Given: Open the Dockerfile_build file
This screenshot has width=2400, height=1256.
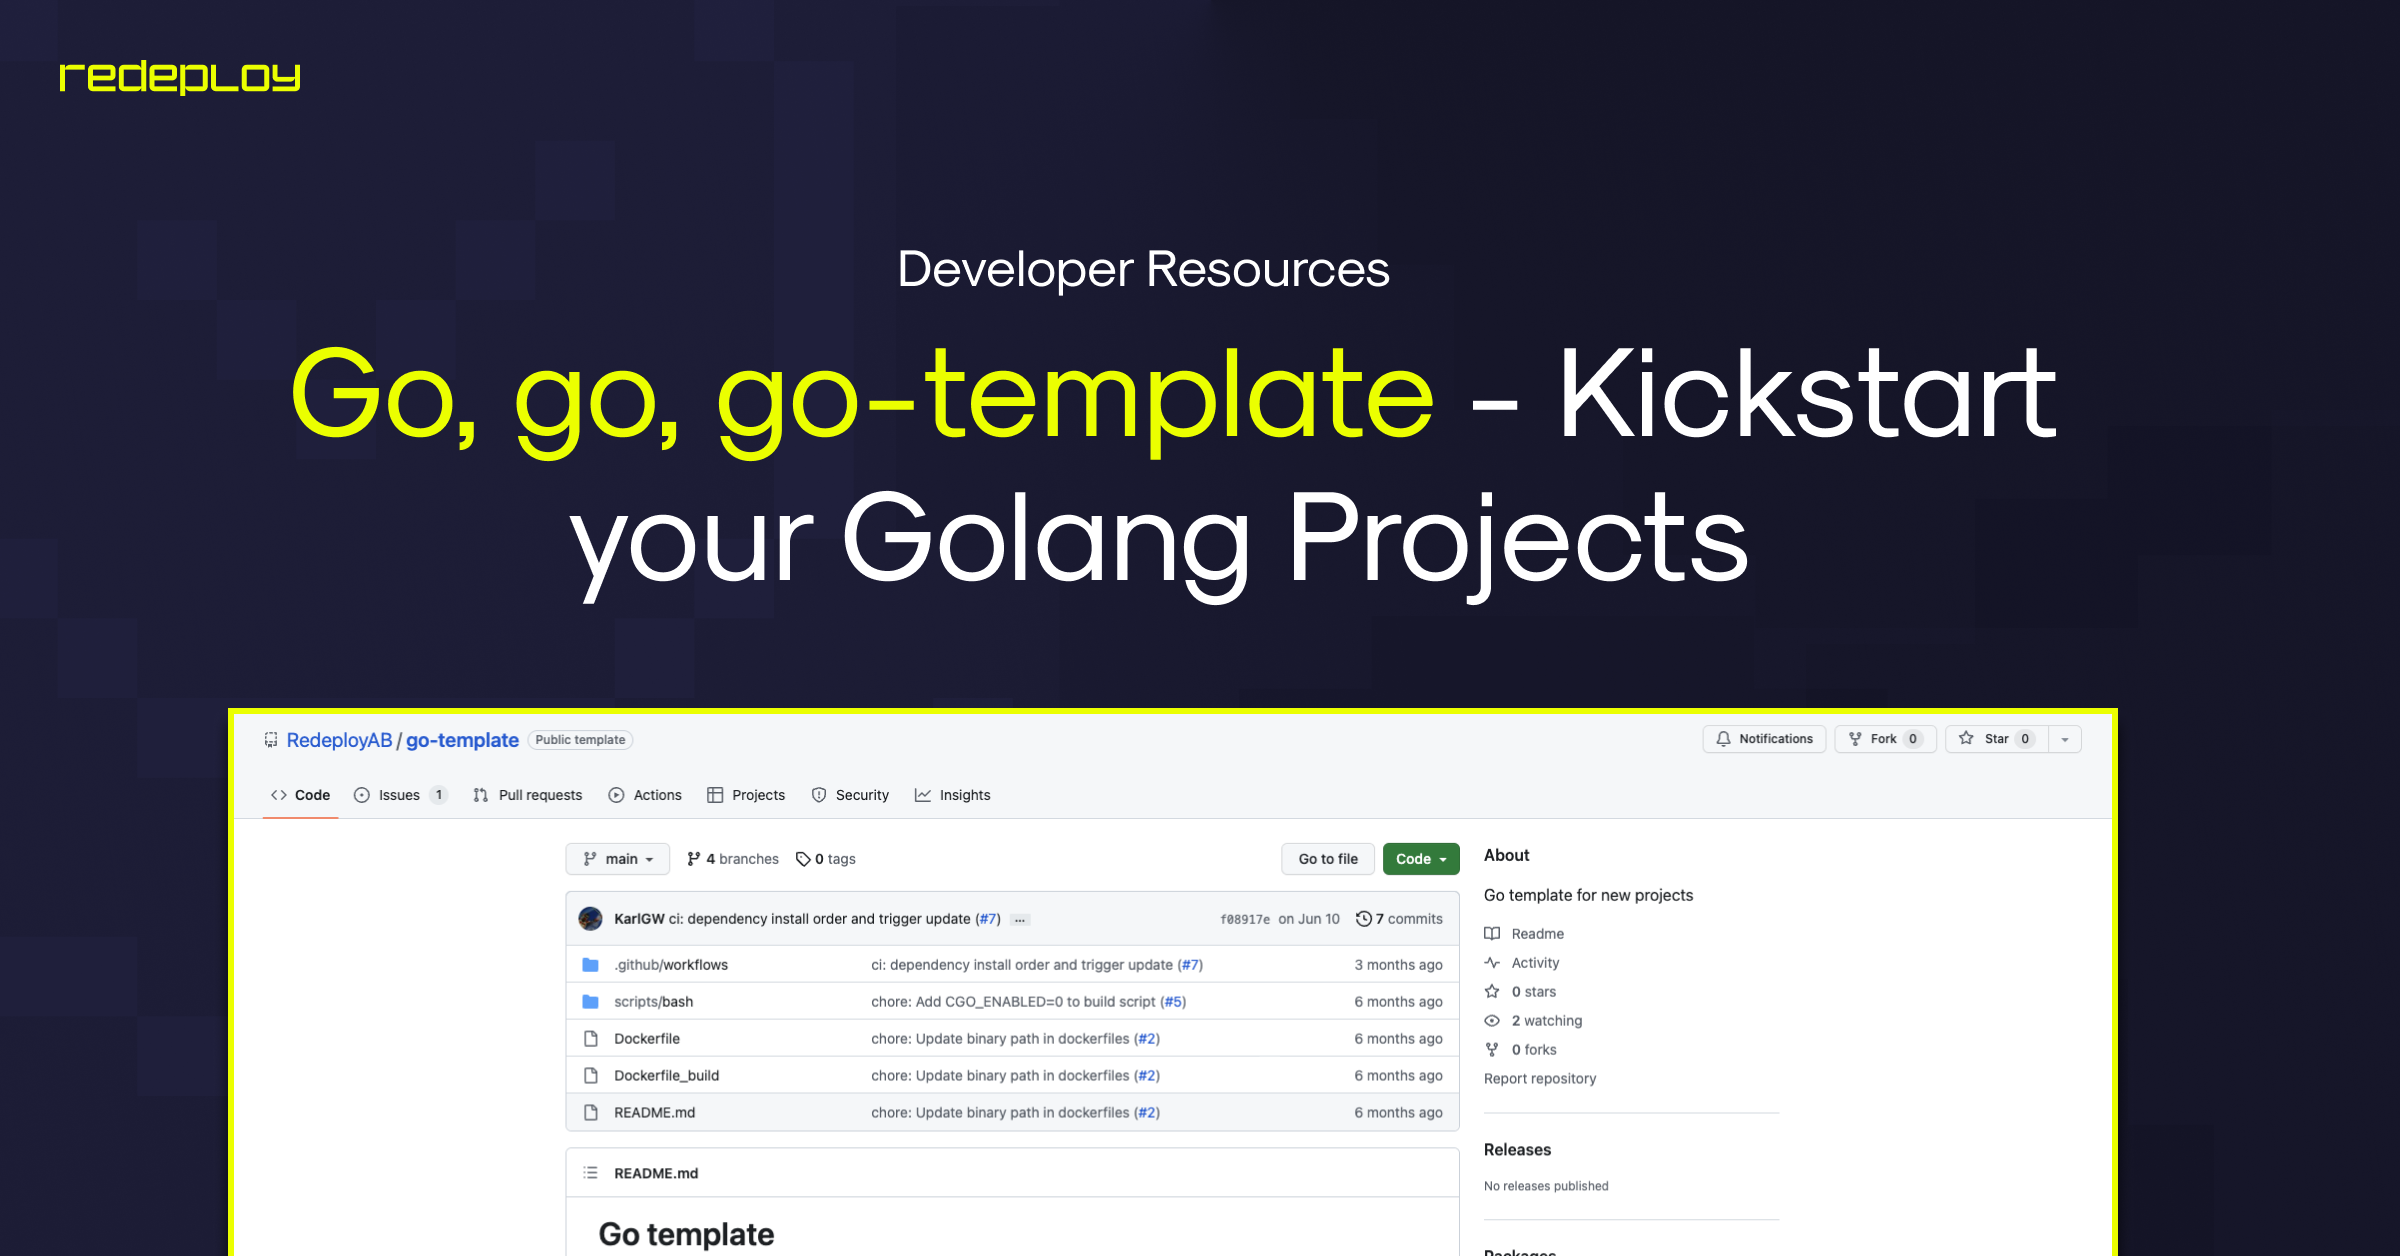Looking at the screenshot, I should tap(666, 1076).
